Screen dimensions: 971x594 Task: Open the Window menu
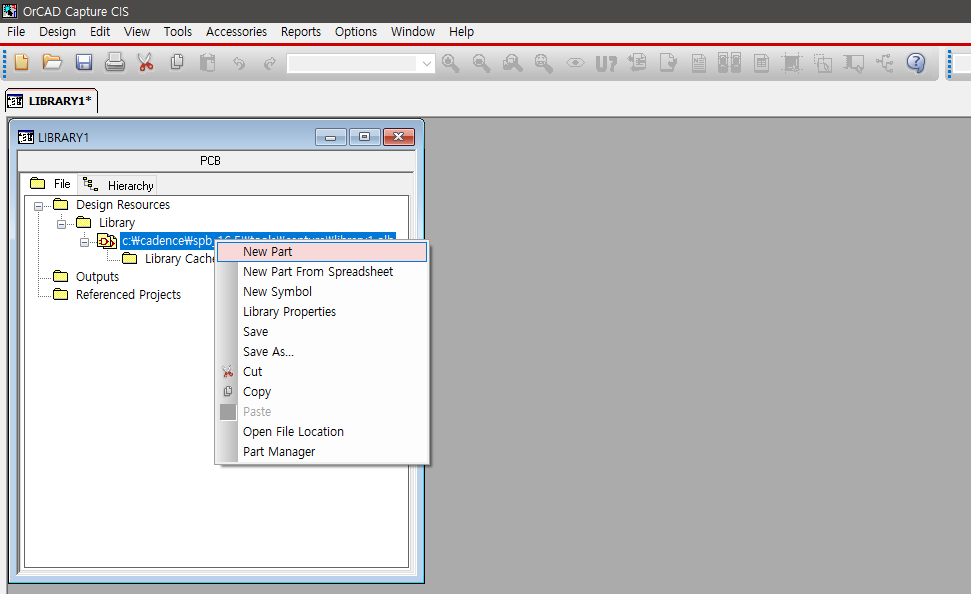click(413, 32)
